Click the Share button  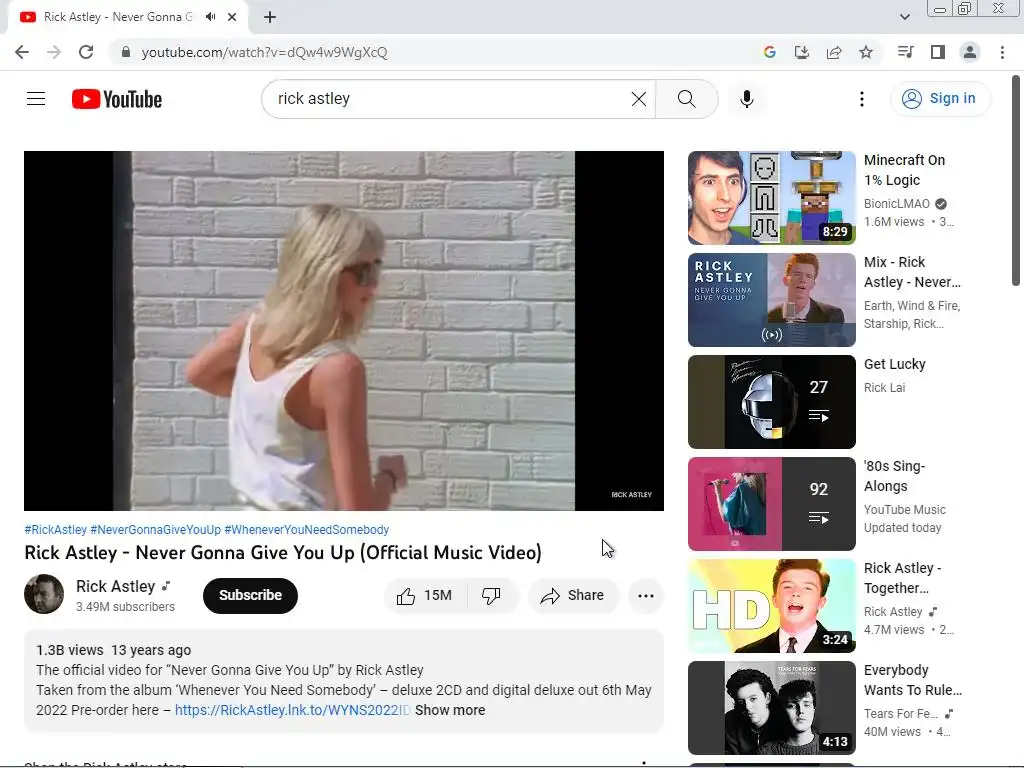point(573,596)
